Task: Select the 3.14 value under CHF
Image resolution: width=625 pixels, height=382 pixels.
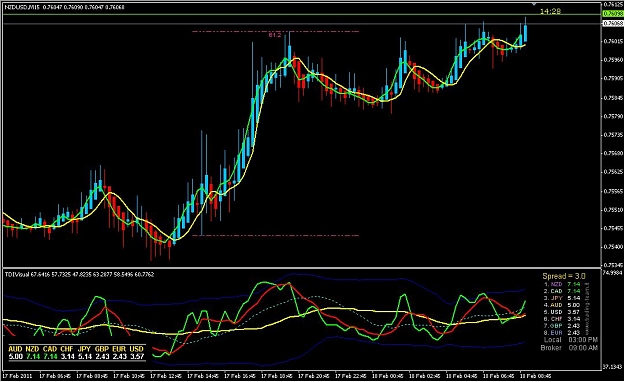Action: point(67,356)
